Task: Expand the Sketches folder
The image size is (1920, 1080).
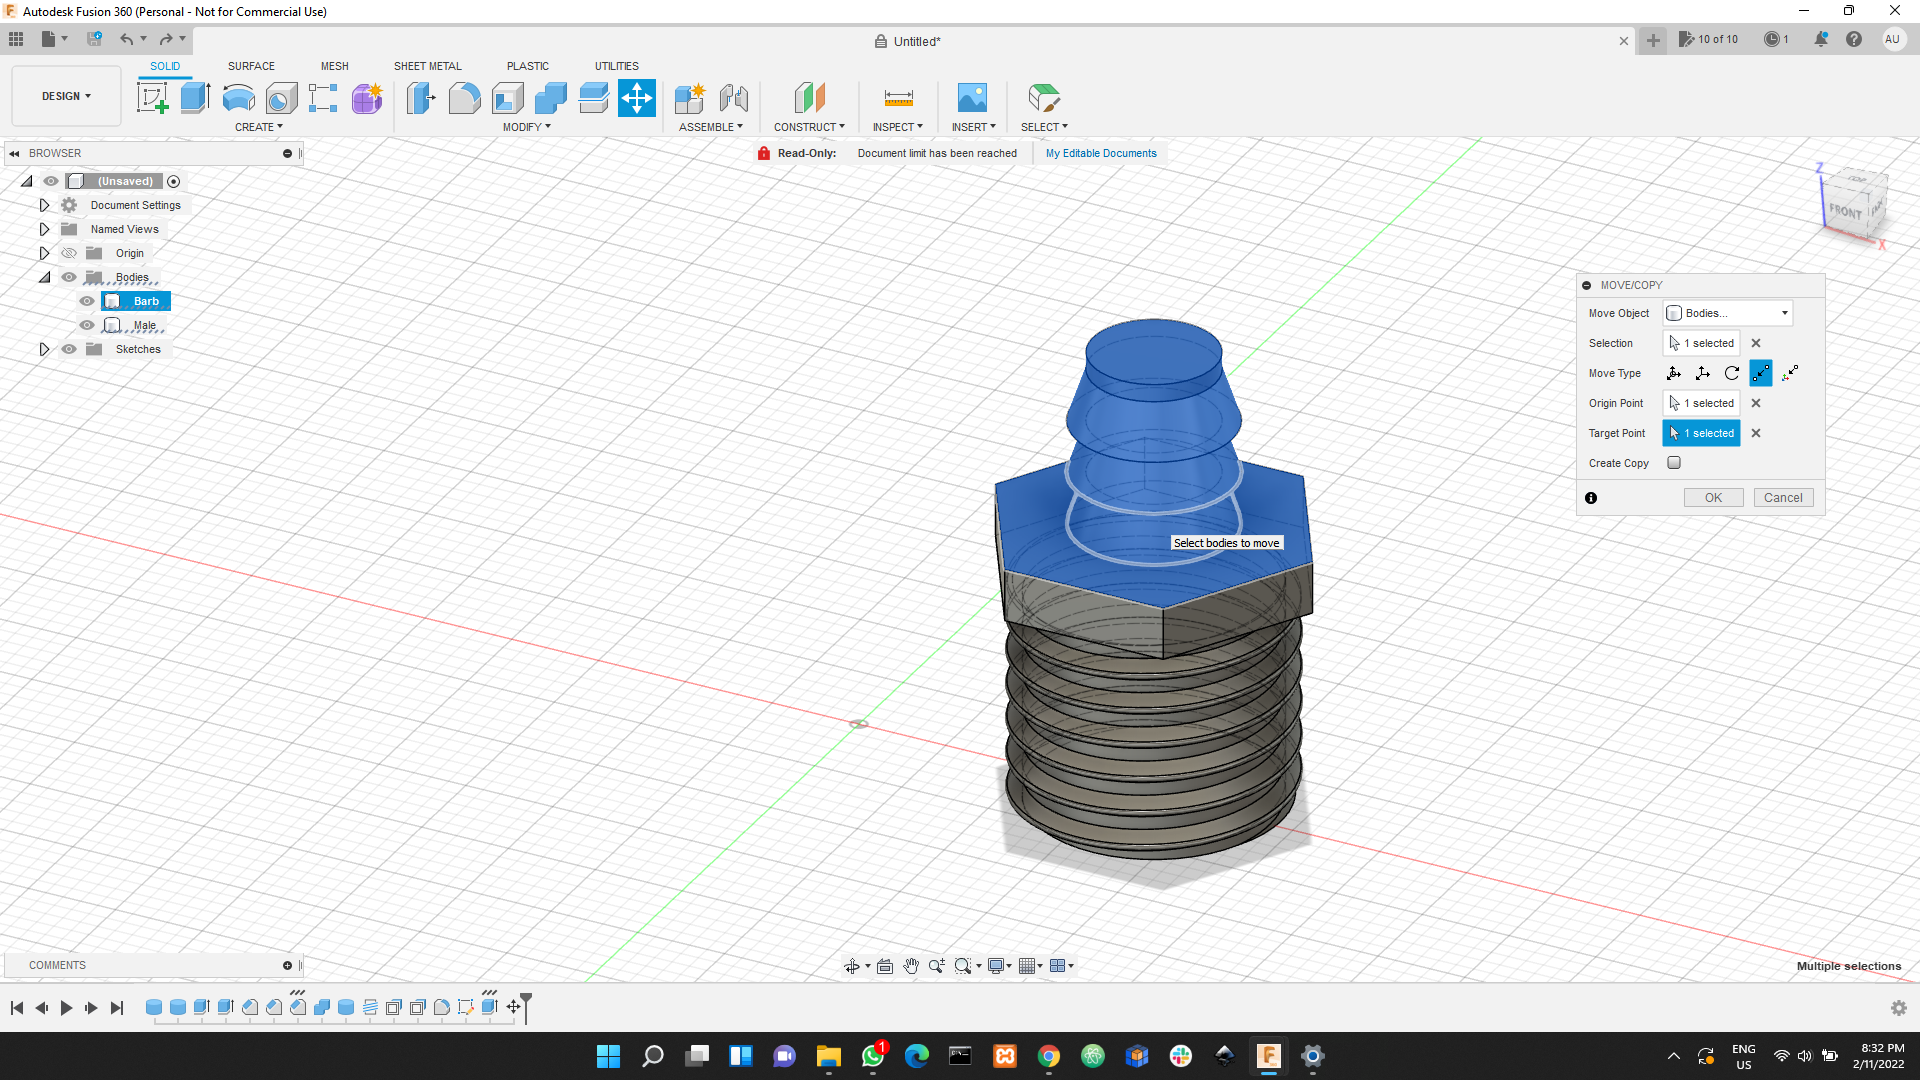Action: [x=44, y=349]
